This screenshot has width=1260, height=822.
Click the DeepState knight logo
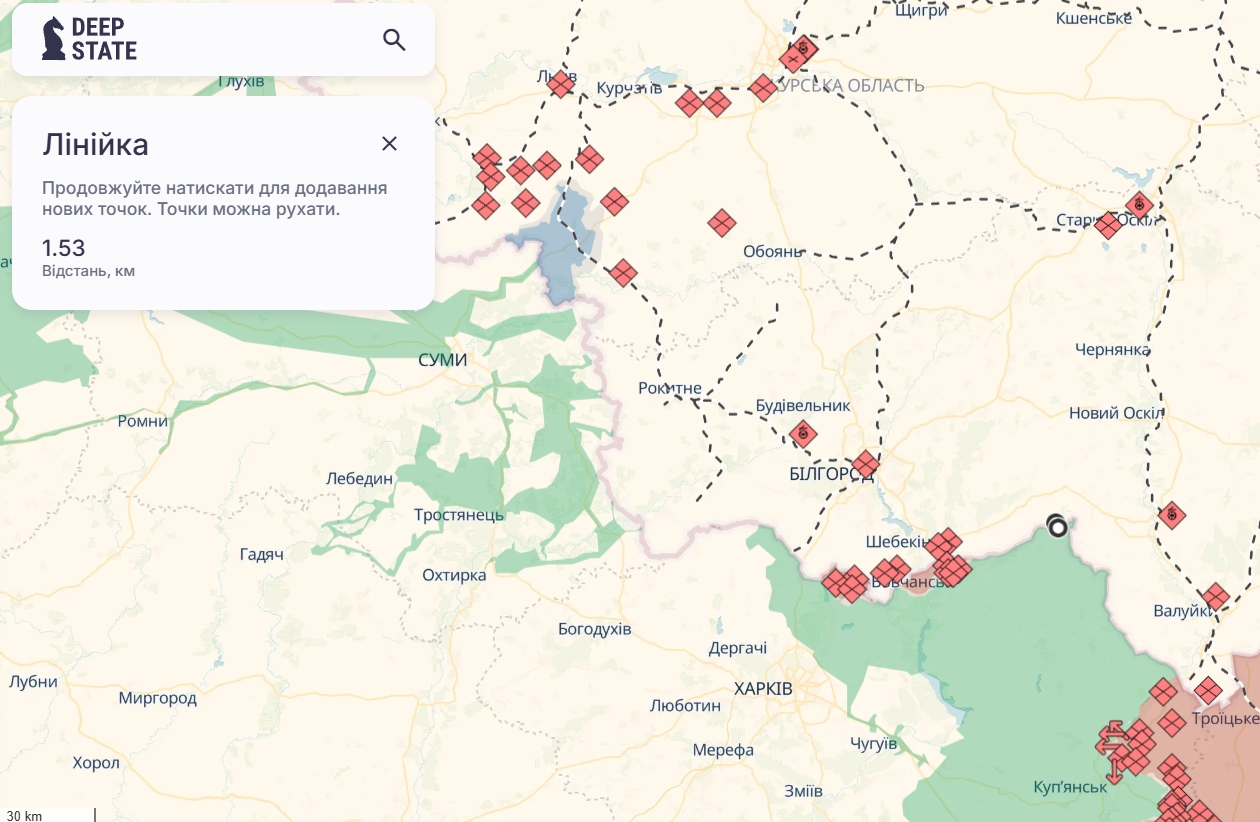53,39
